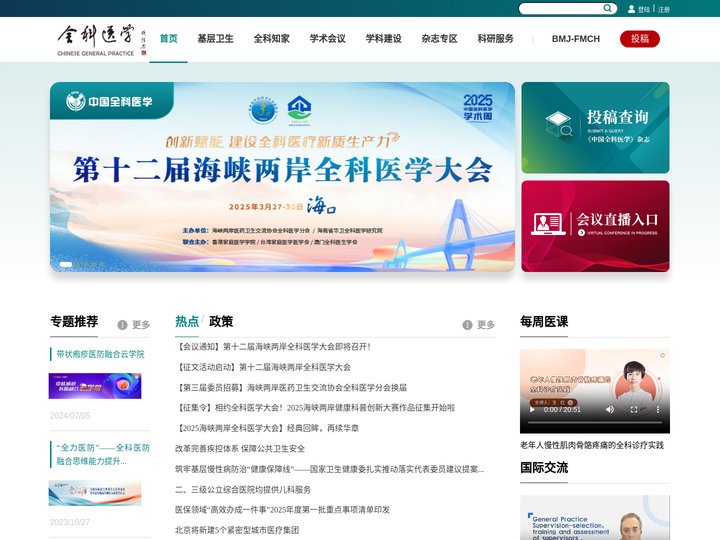Viewport: 720px width, 540px height.
Task: Click the 全科医学 Chinese General Practice logo
Action: tap(101, 40)
